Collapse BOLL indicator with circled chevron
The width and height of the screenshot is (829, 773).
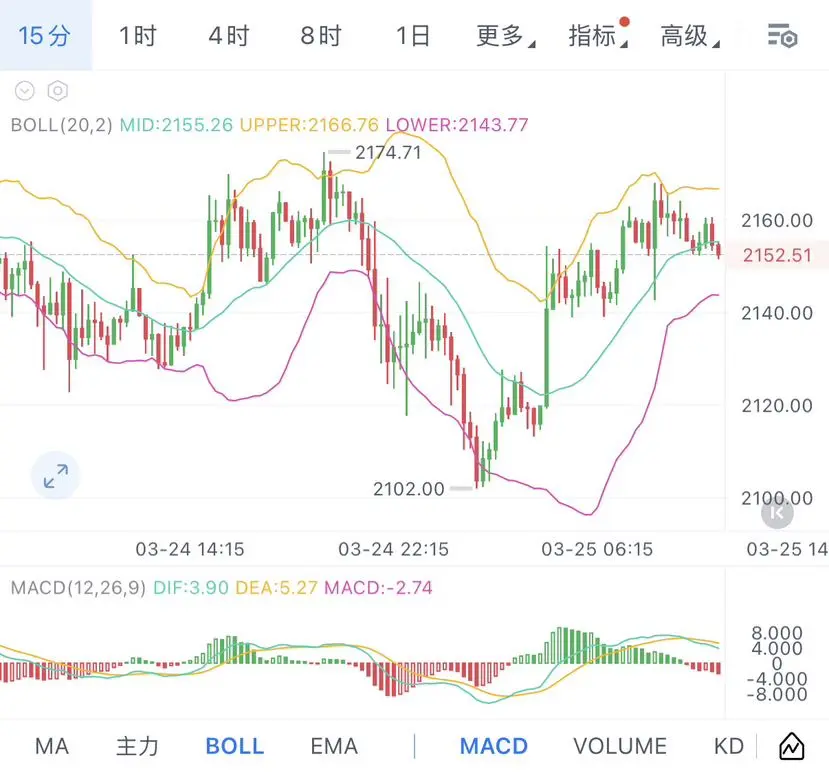(x=25, y=91)
